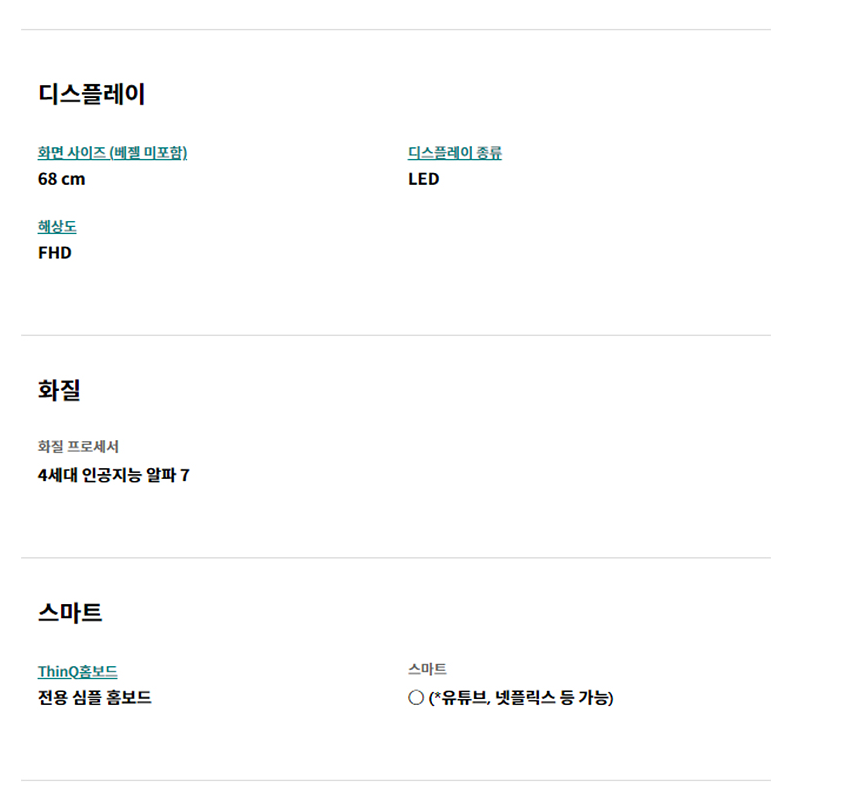This screenshot has width=866, height=794.
Task: Click the 스마트 section heading
Action: point(70,613)
